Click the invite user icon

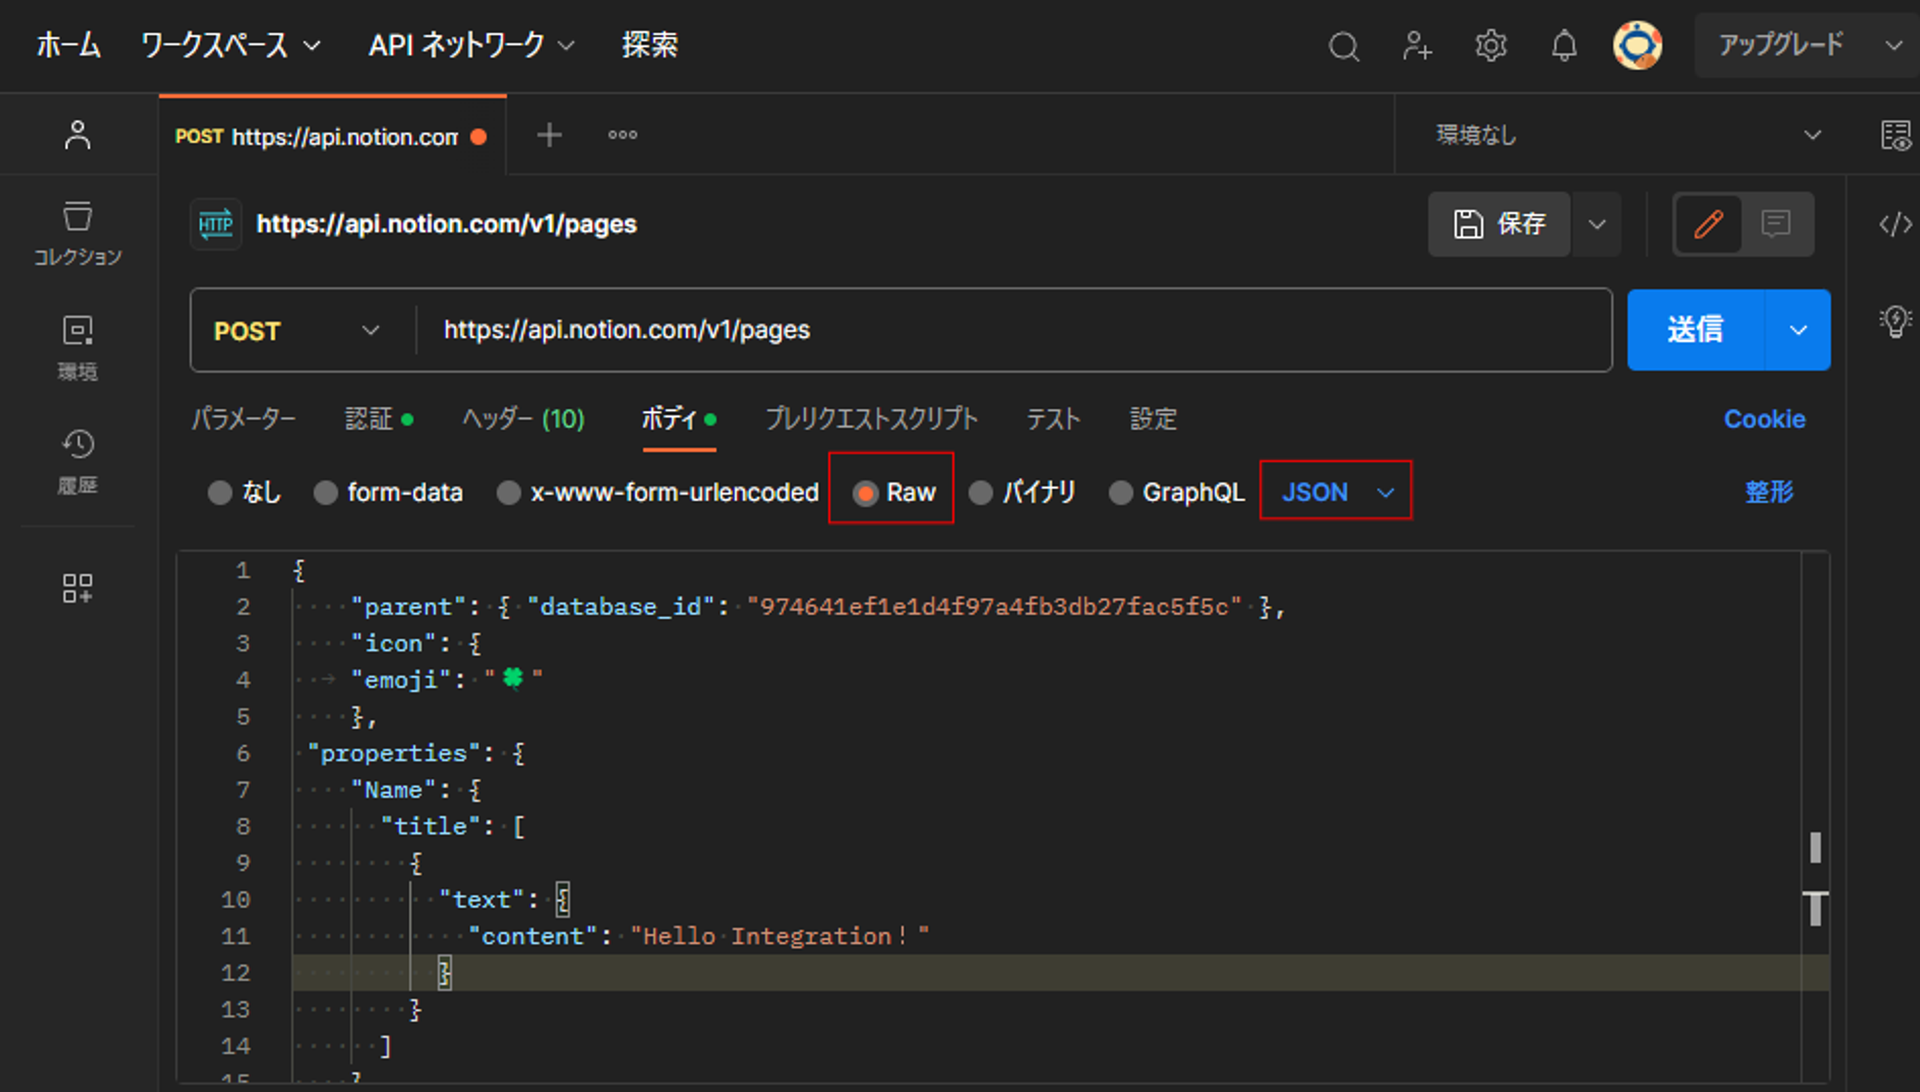(1417, 46)
